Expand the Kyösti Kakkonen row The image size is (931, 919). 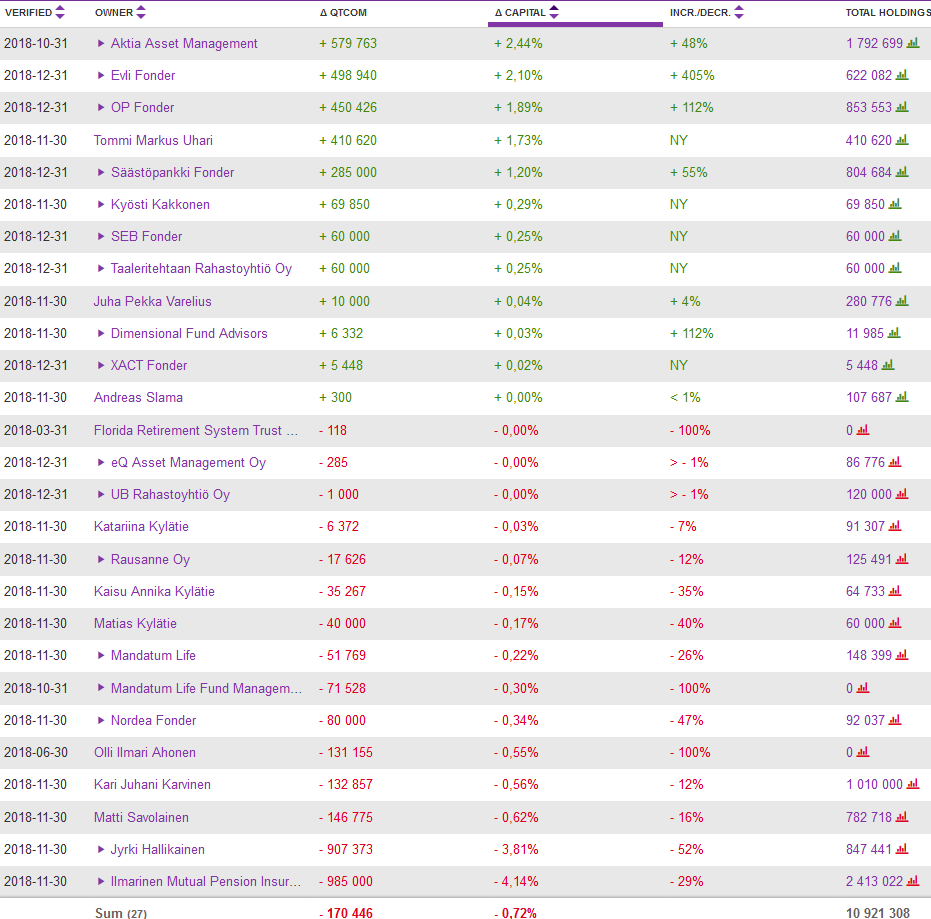pyautogui.click(x=101, y=204)
